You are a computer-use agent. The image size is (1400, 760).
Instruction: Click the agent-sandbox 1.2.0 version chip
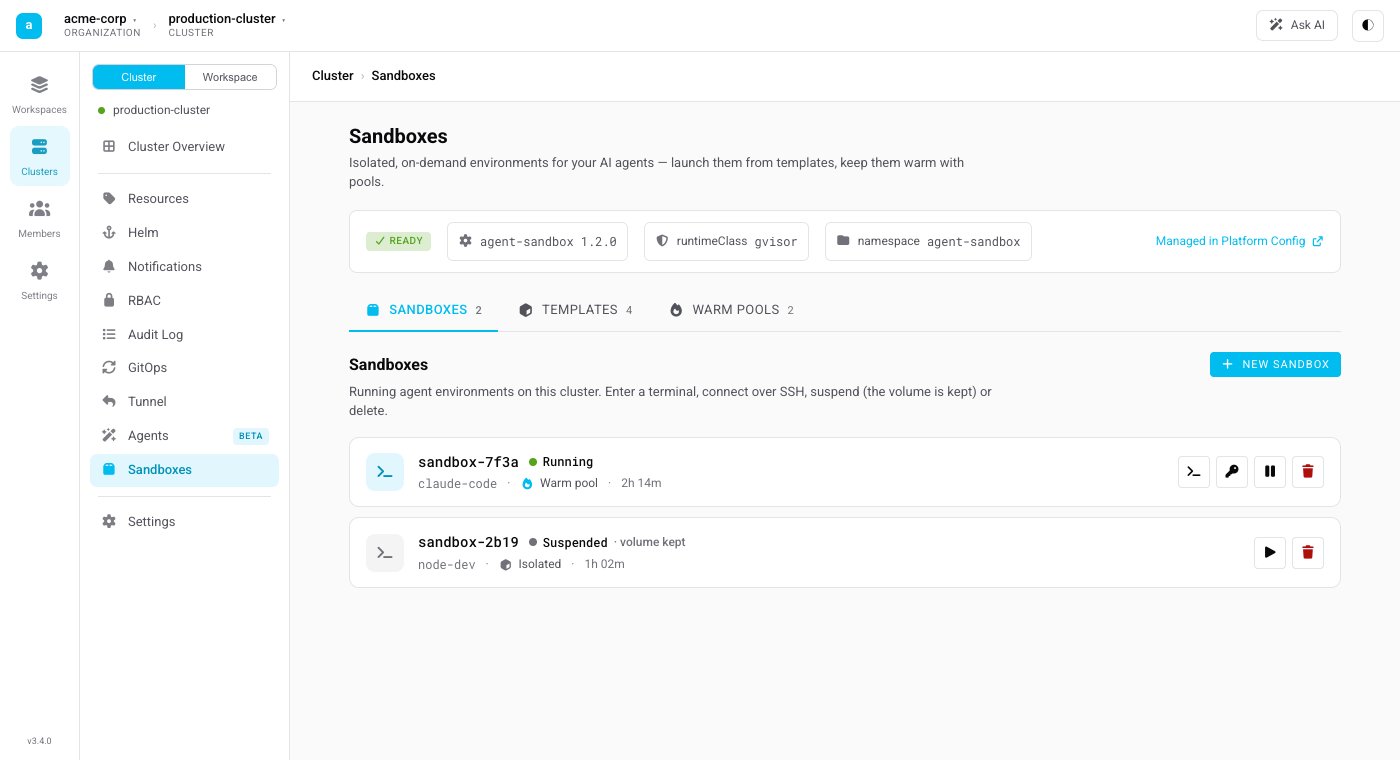pos(537,241)
